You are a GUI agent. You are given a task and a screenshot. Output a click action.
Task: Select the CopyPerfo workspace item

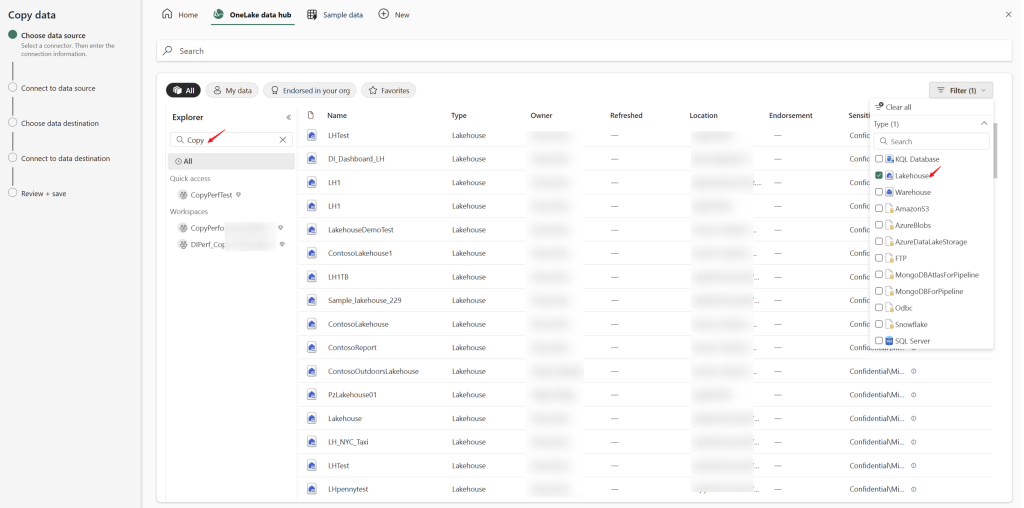[x=231, y=228]
